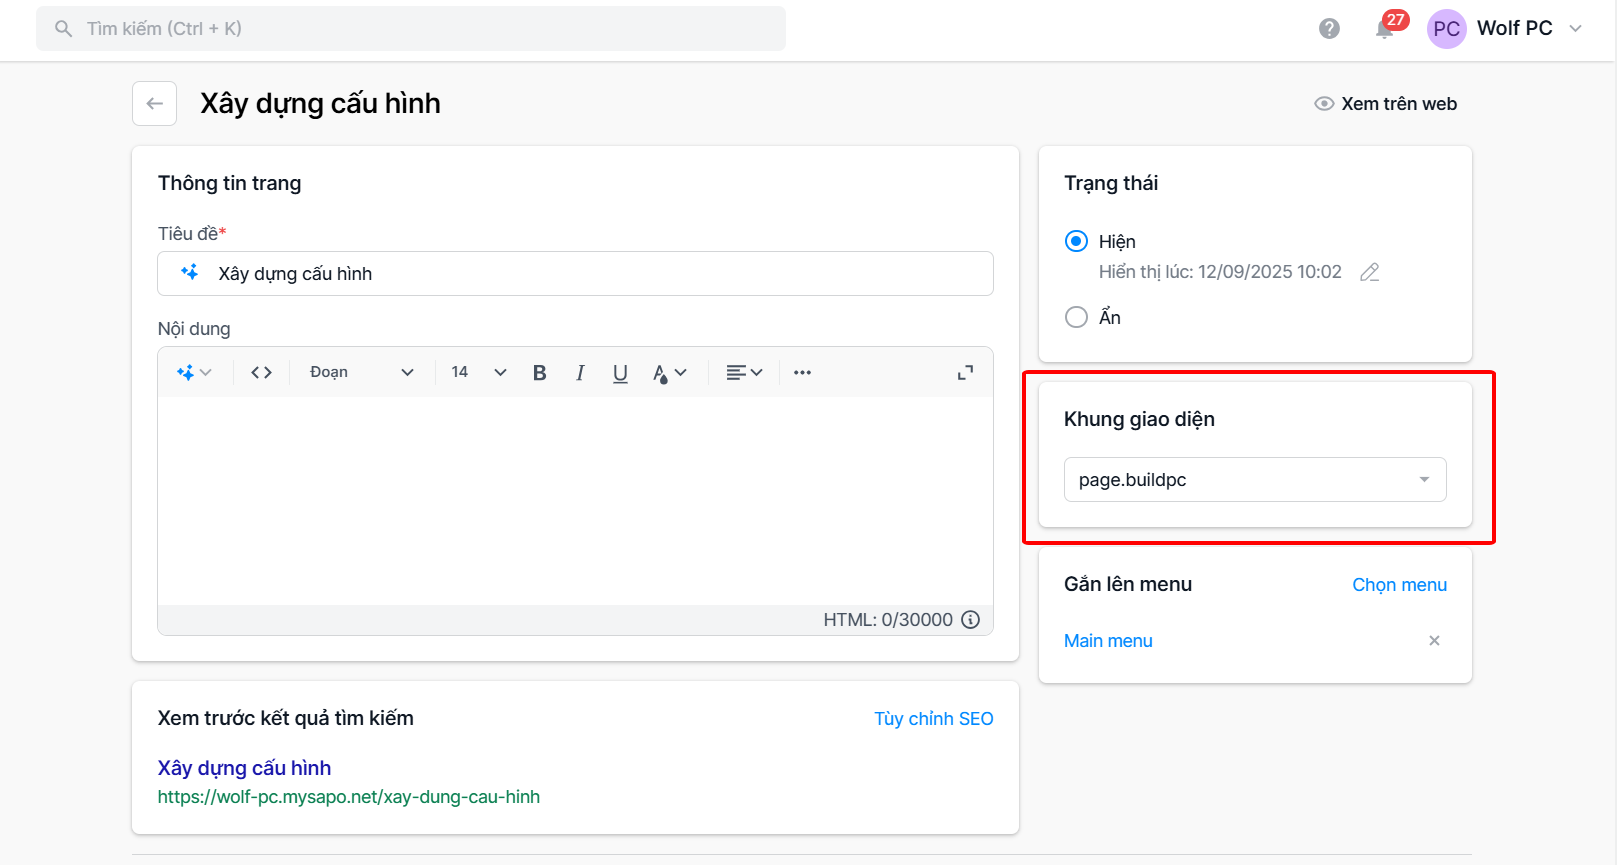Open the page.buildpc template dropdown
The width and height of the screenshot is (1617, 865).
pyautogui.click(x=1255, y=479)
